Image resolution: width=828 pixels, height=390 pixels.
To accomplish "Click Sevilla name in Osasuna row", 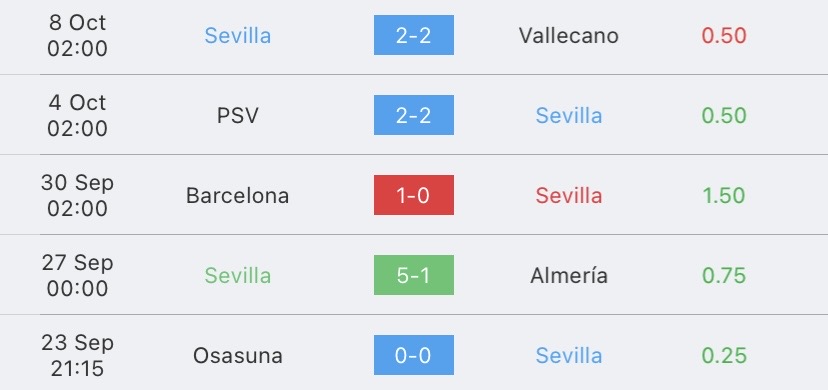I will [x=569, y=356].
